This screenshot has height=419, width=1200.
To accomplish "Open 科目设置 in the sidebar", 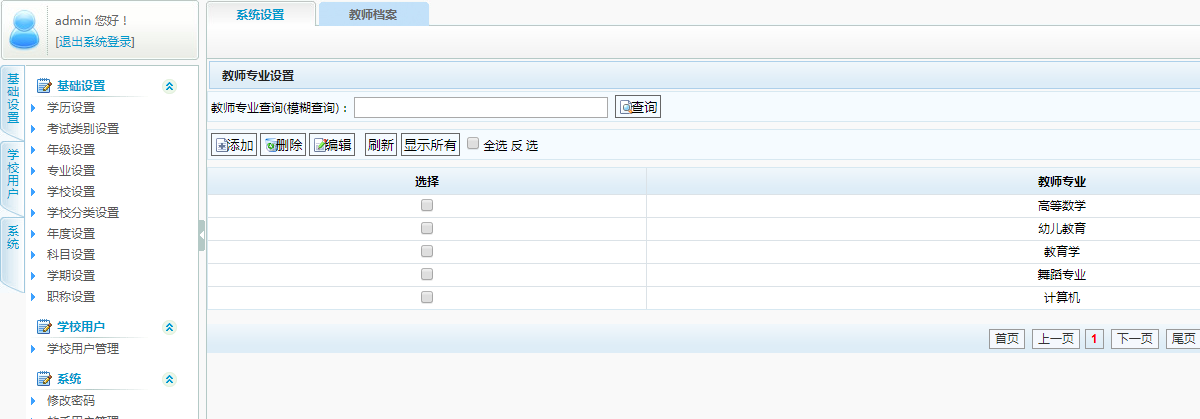I will pos(71,255).
